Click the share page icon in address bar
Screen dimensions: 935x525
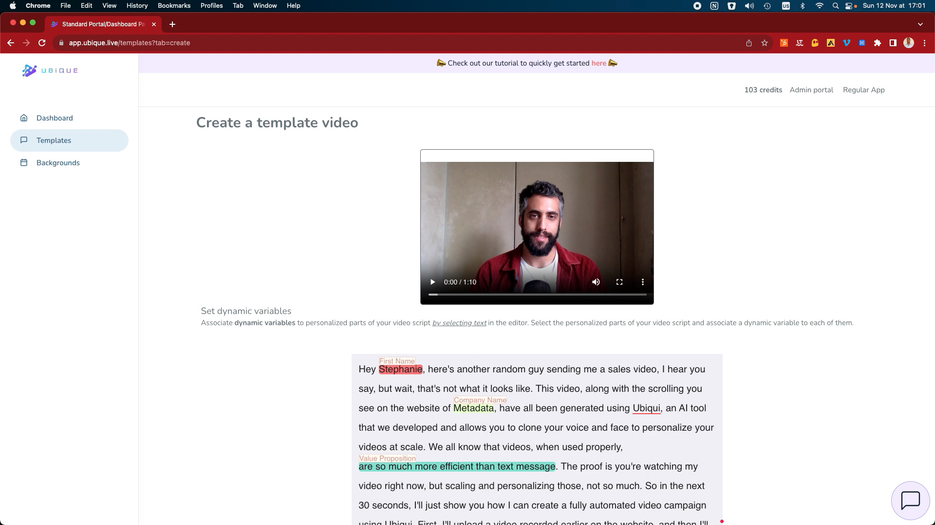(x=749, y=43)
